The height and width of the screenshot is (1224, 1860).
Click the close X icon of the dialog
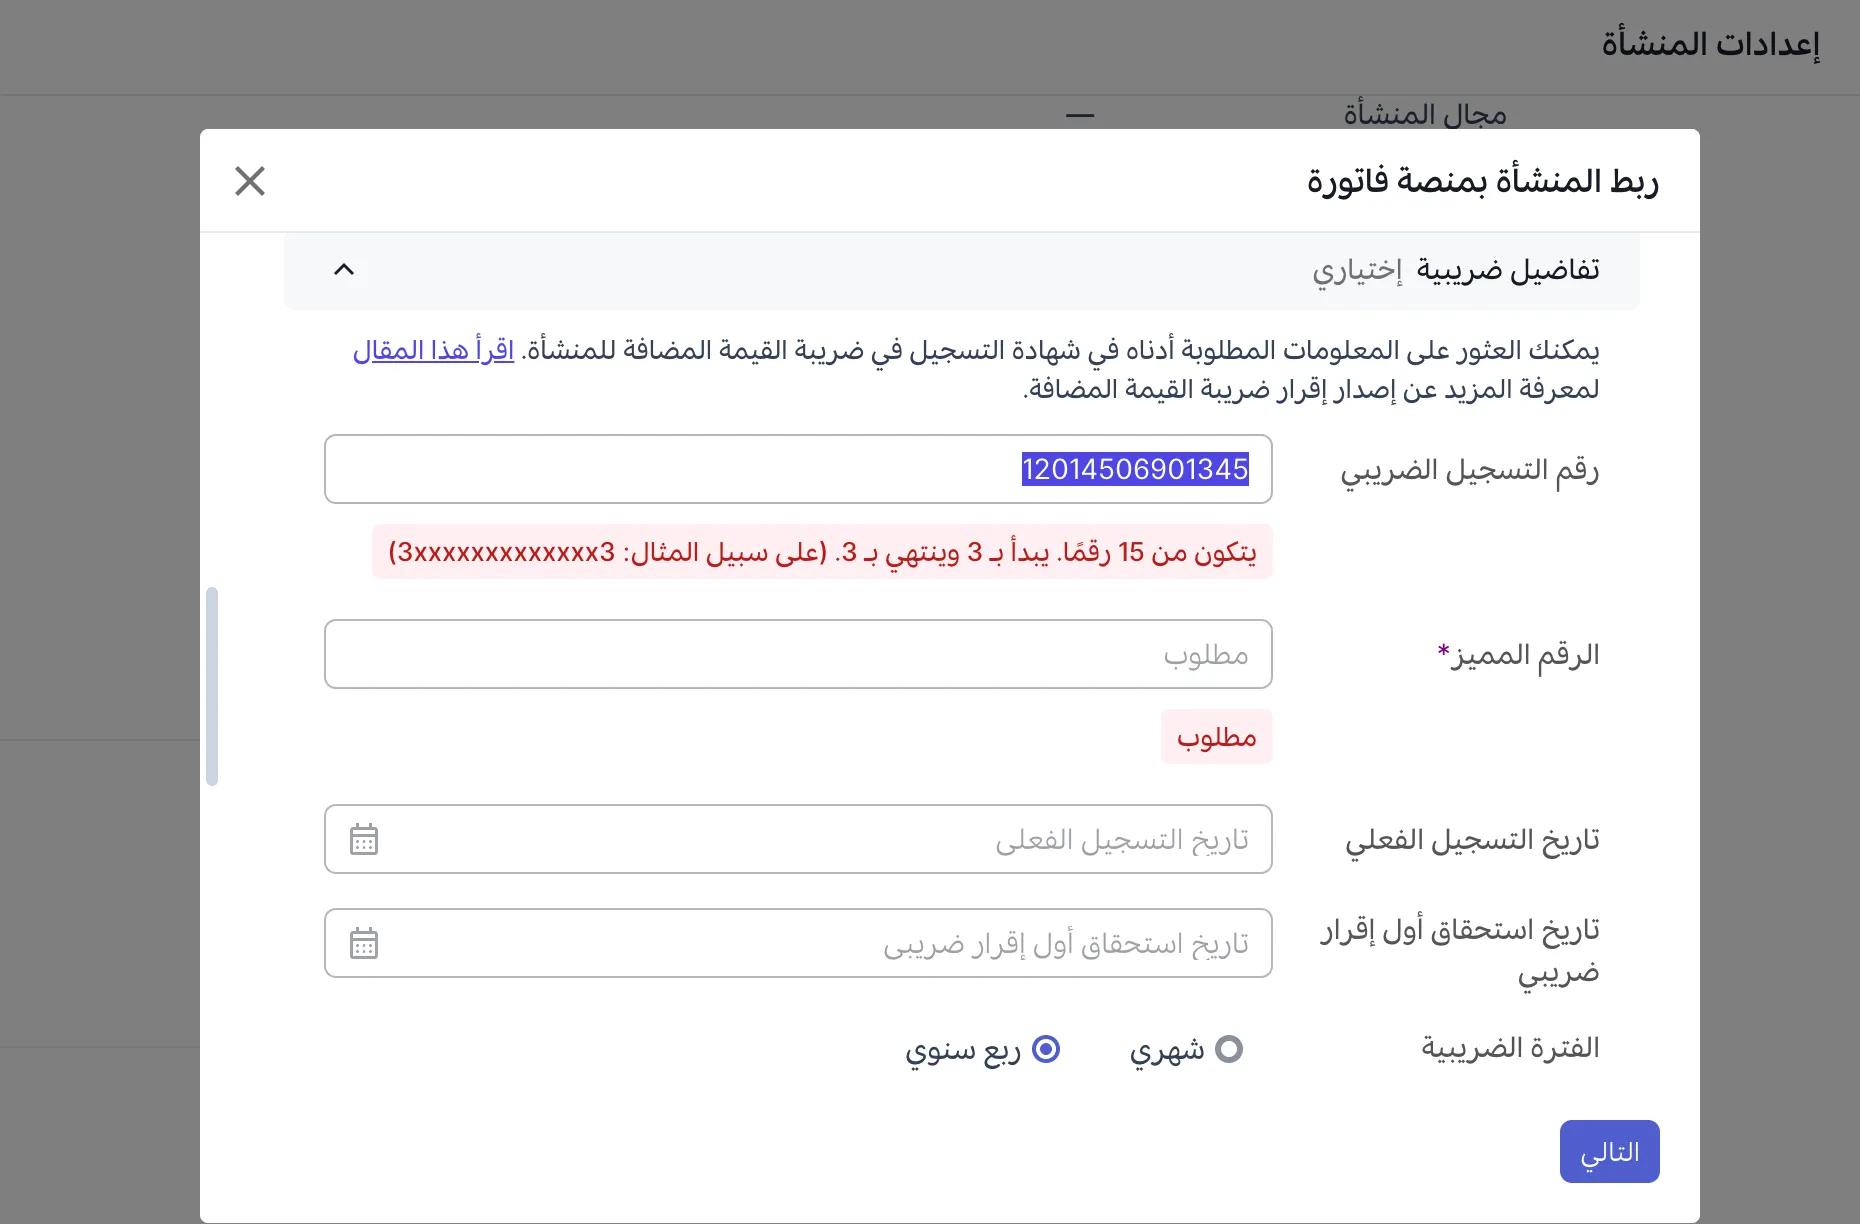(x=249, y=181)
